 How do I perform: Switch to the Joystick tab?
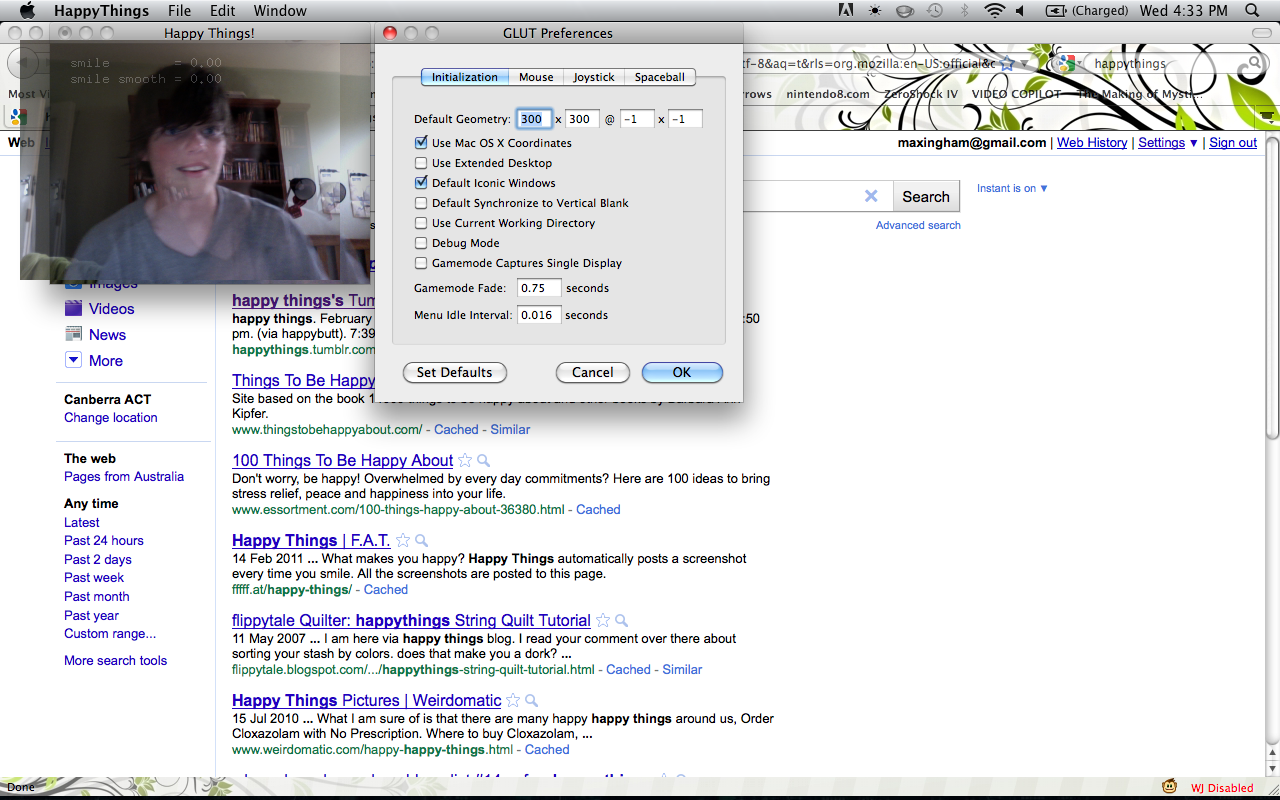(x=594, y=77)
